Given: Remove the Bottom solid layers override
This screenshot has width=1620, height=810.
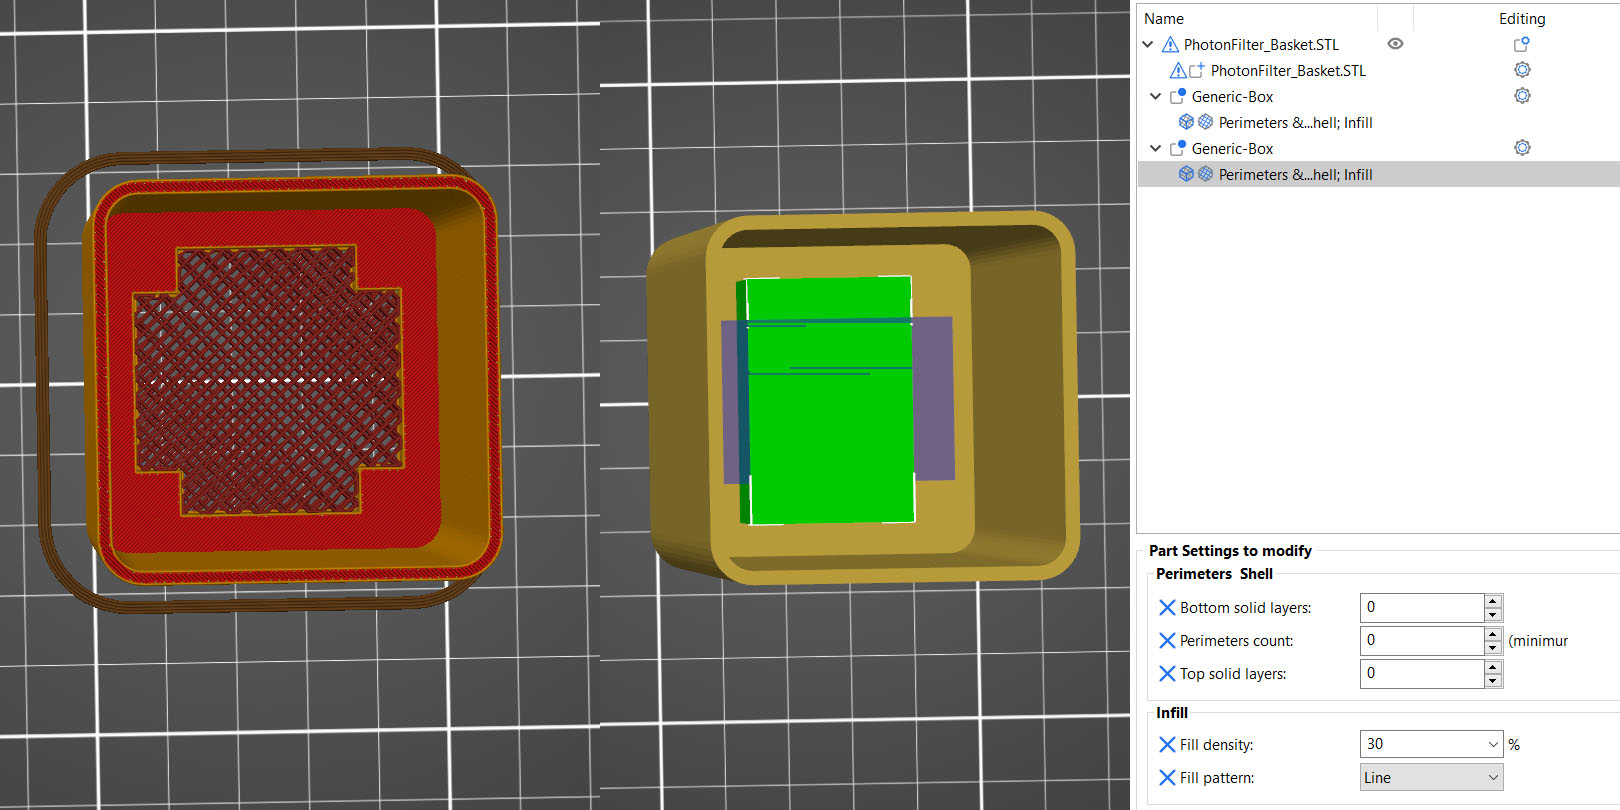Looking at the screenshot, I should [1166, 608].
